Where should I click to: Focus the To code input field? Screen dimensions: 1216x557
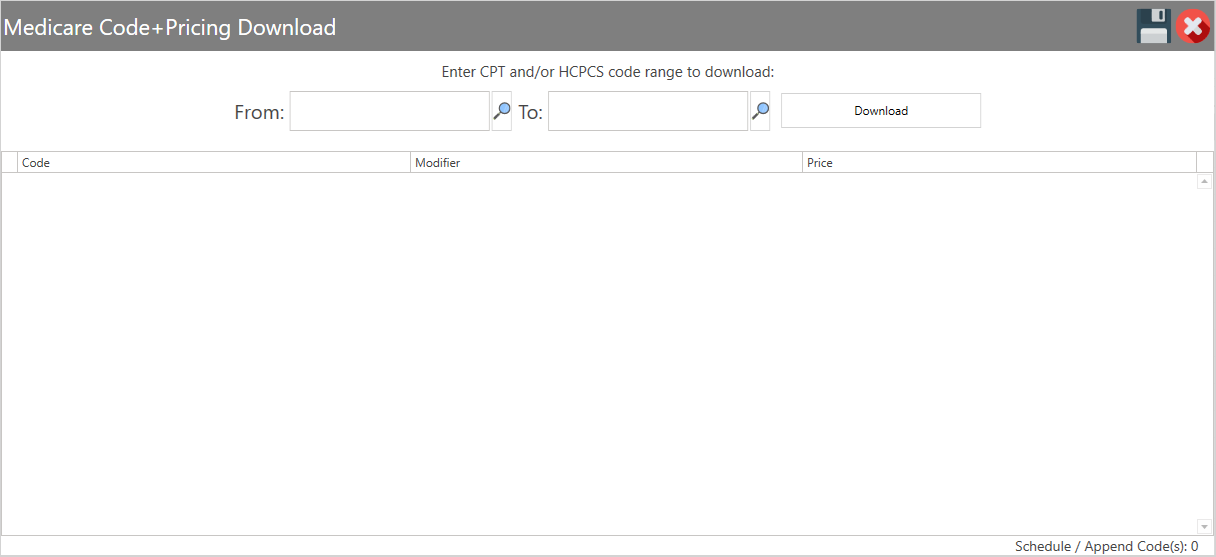pos(648,111)
